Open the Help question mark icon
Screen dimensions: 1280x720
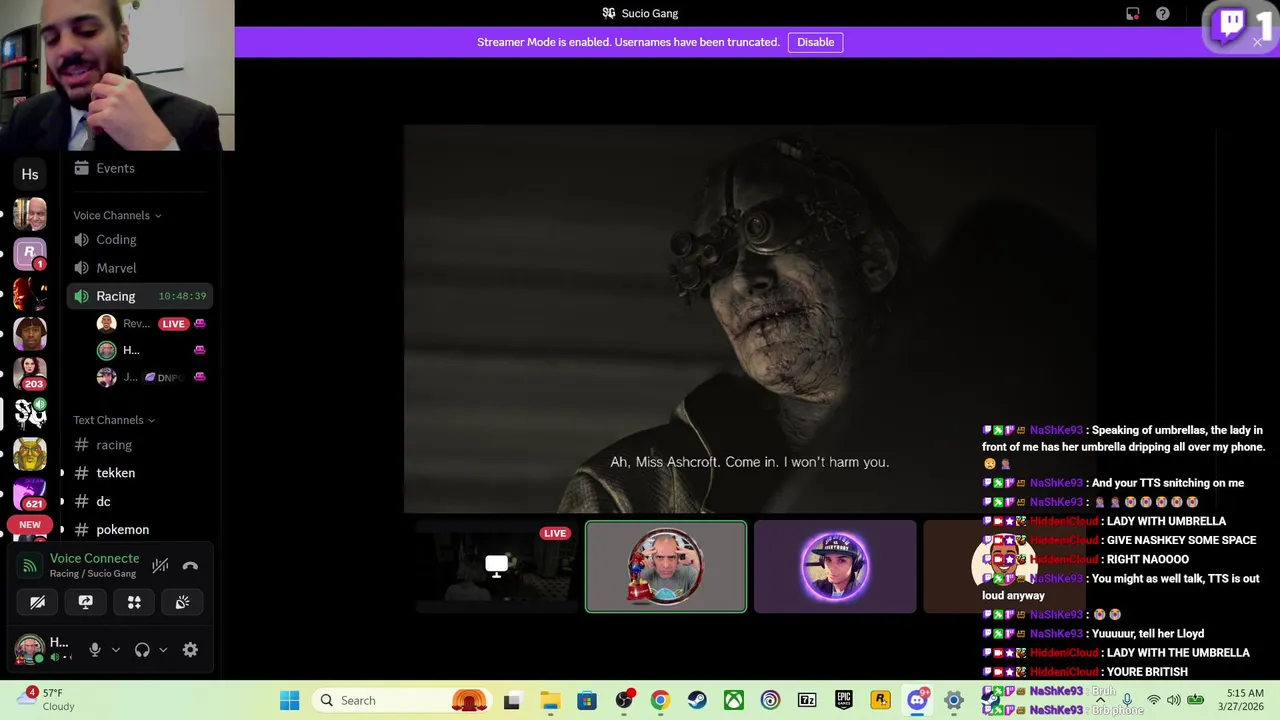[1162, 14]
